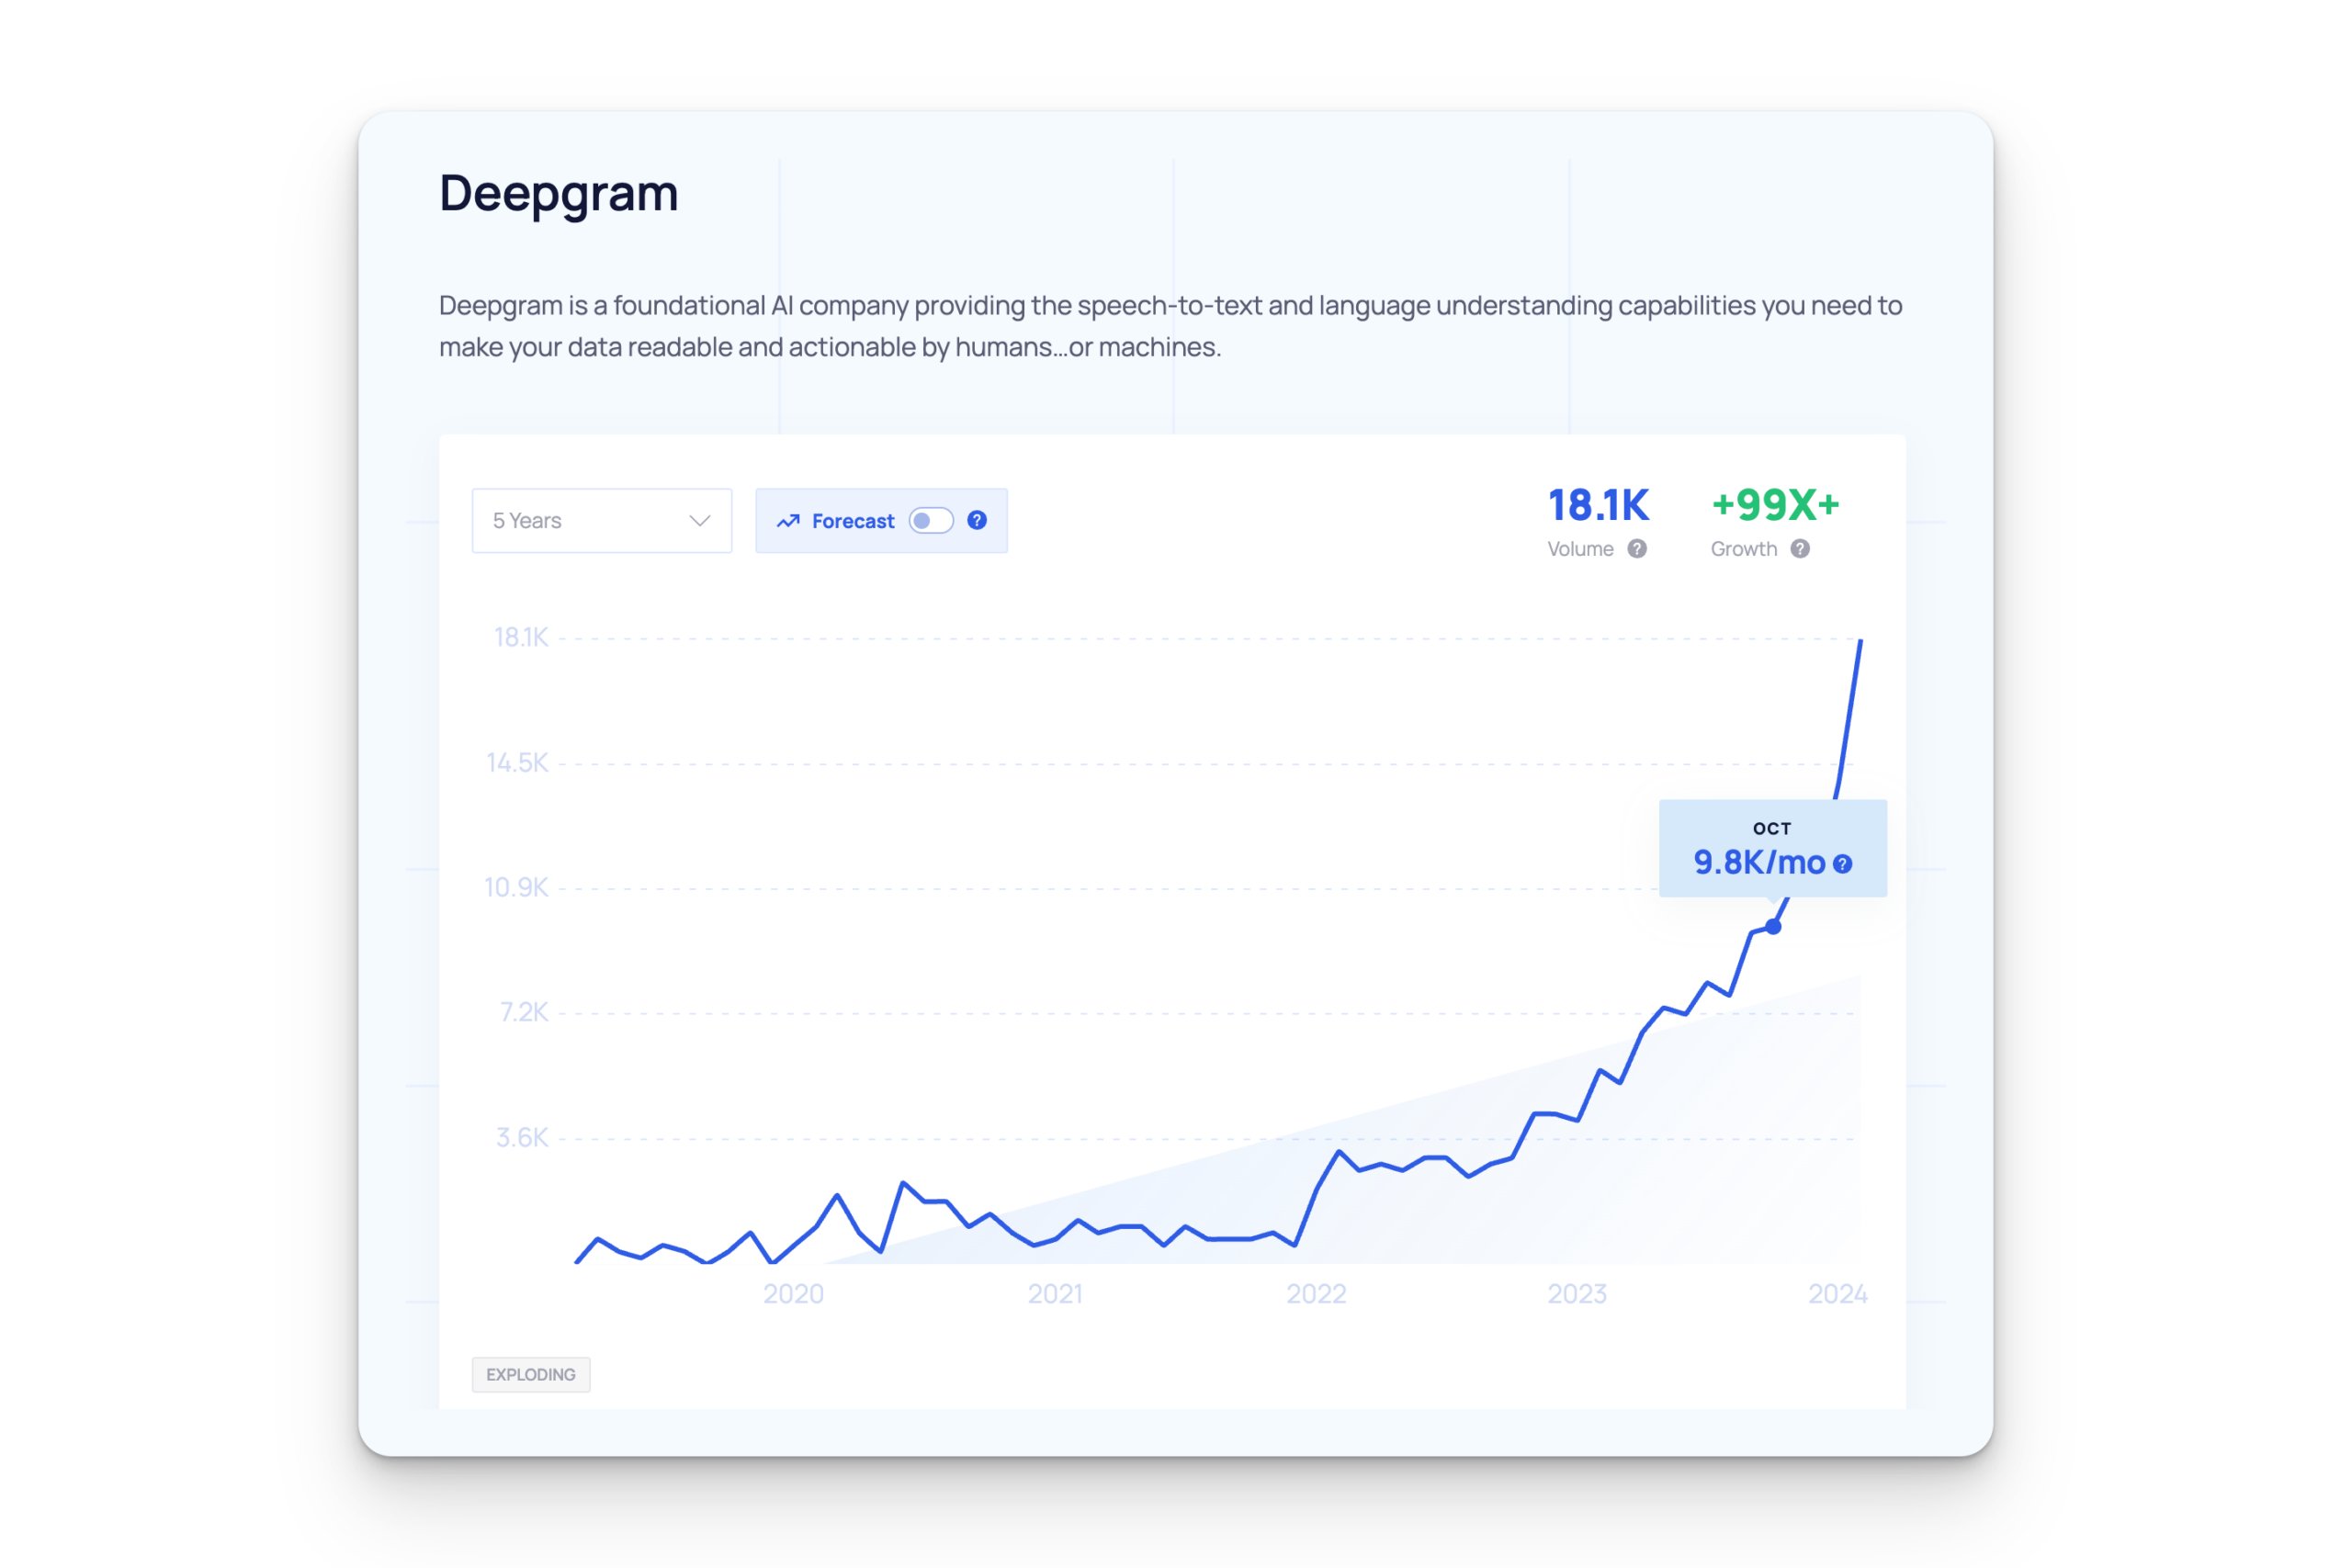Image resolution: width=2352 pixels, height=1568 pixels.
Task: Click the 2024 x-axis label
Action: tap(1838, 1294)
